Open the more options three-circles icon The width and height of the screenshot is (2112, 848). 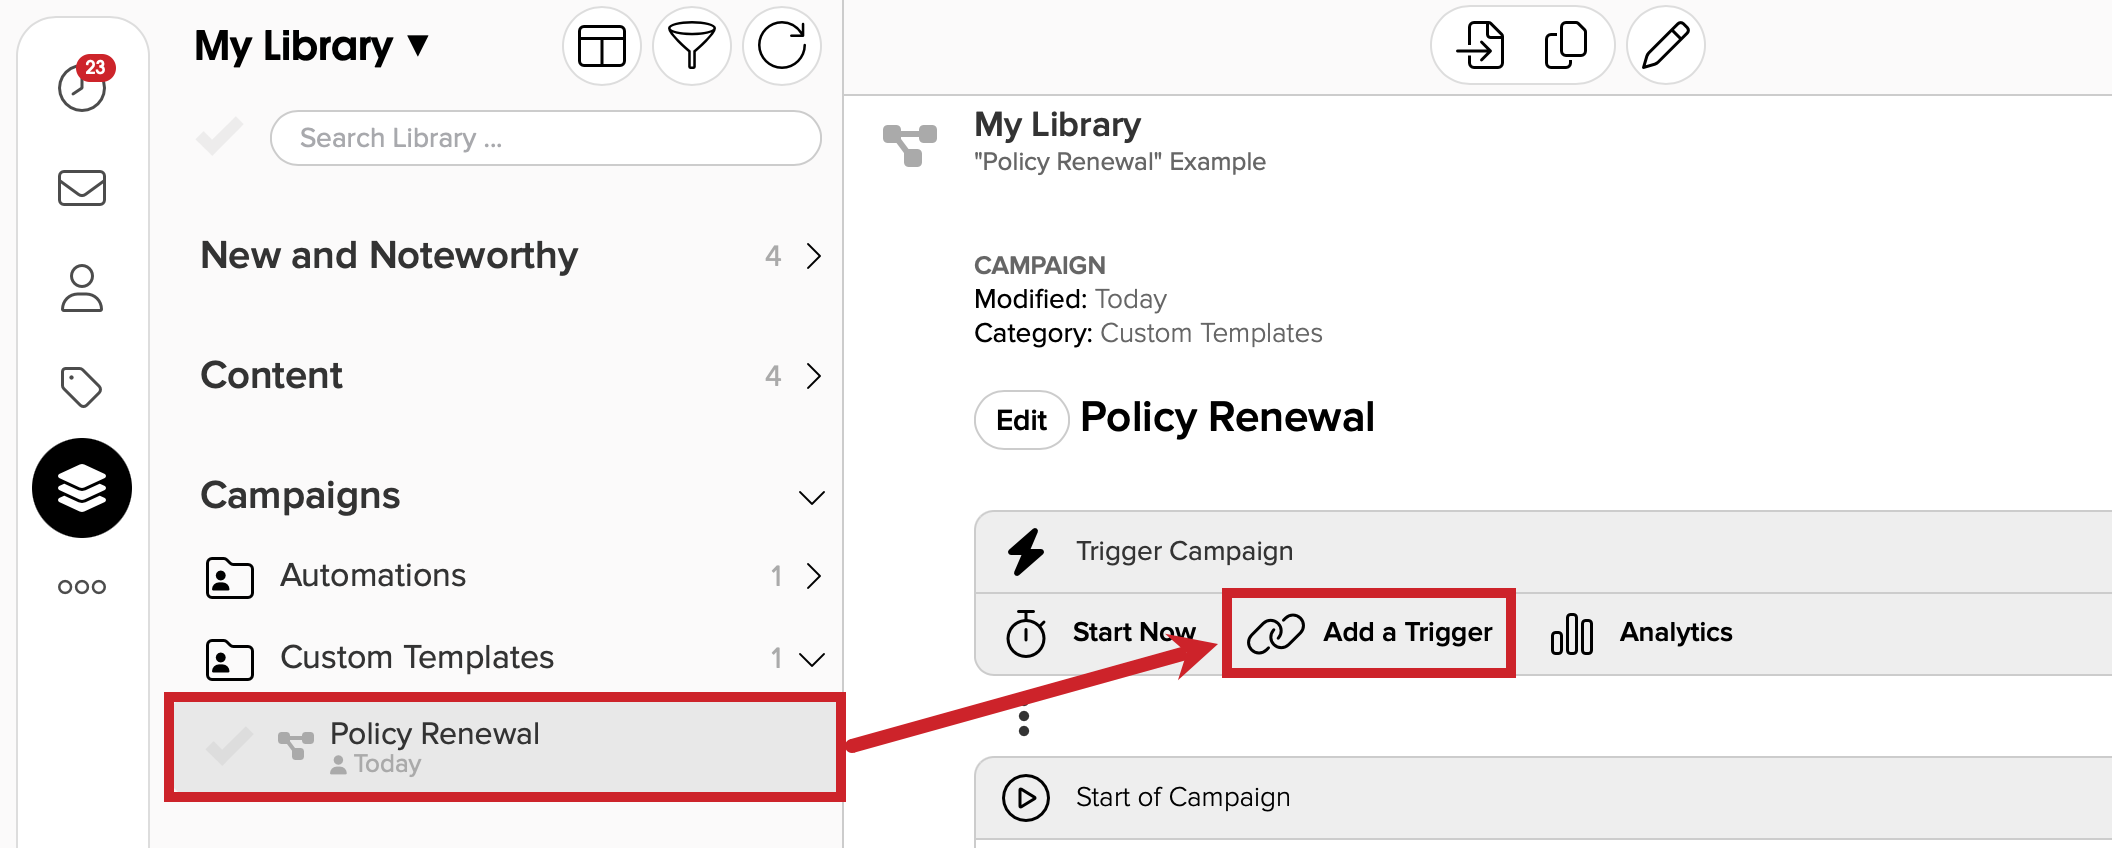82,587
